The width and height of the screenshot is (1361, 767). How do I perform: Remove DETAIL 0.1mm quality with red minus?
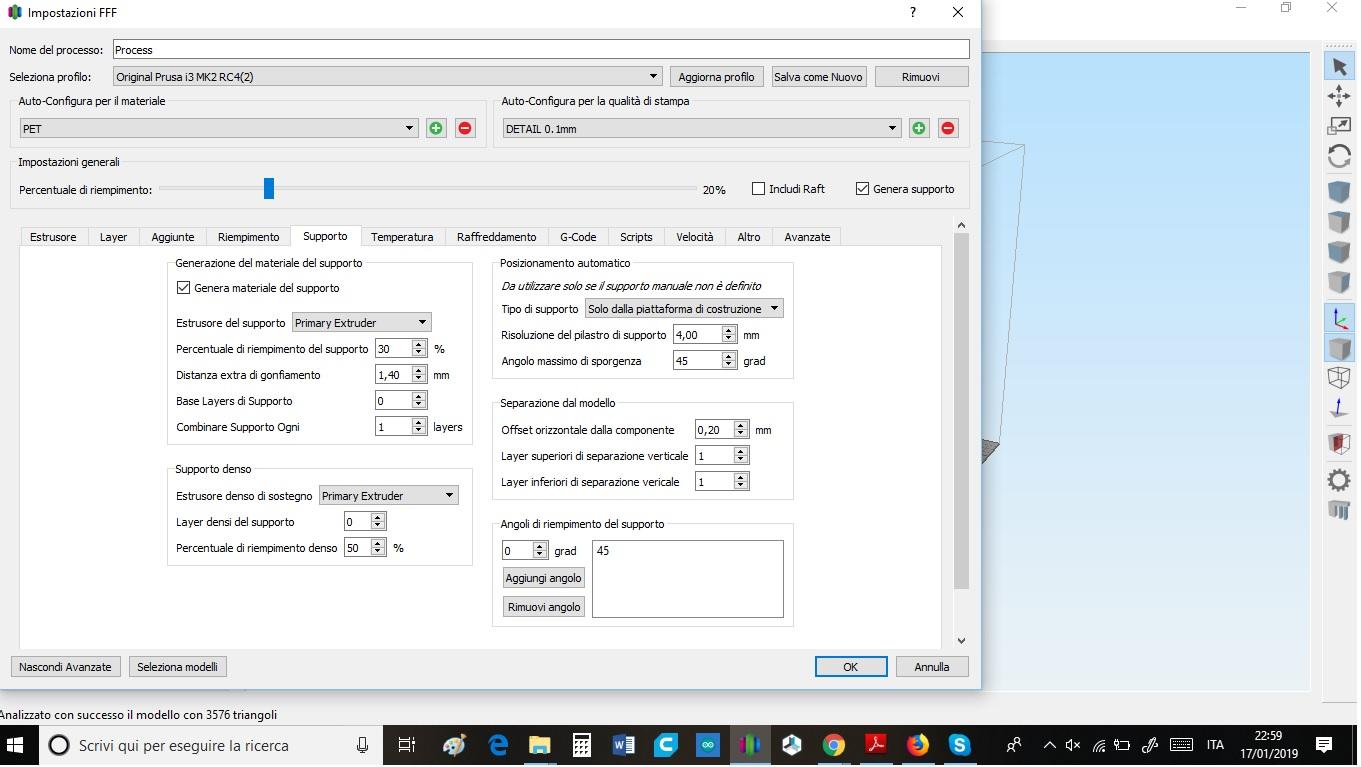point(948,128)
